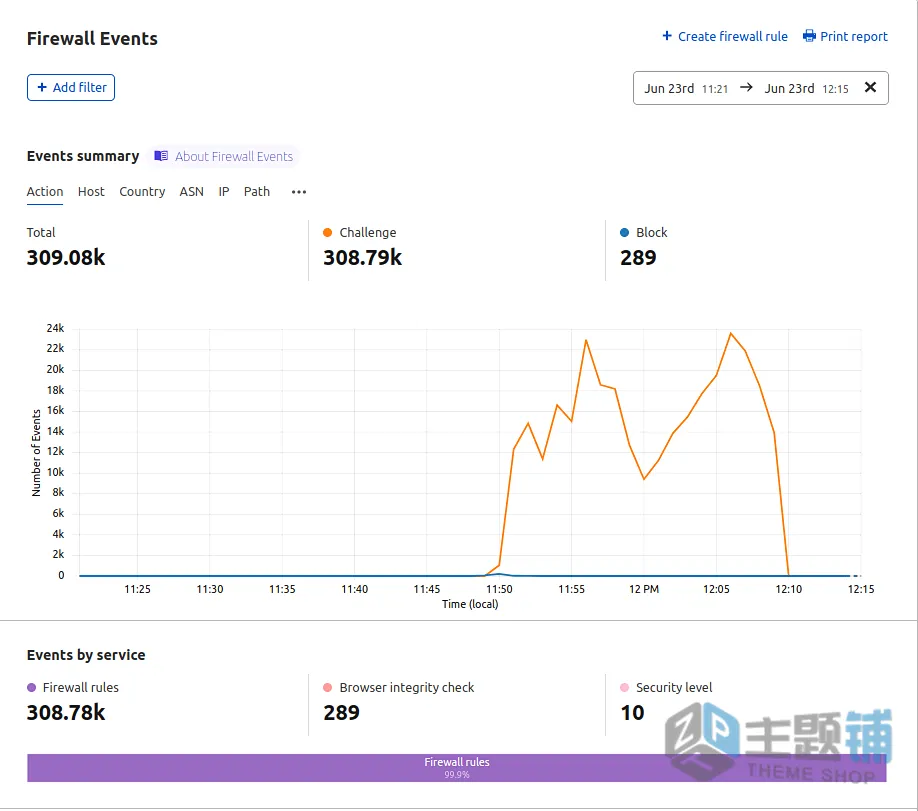Click the 11:50 label on time axis
The width and height of the screenshot is (918, 811).
tap(499, 589)
